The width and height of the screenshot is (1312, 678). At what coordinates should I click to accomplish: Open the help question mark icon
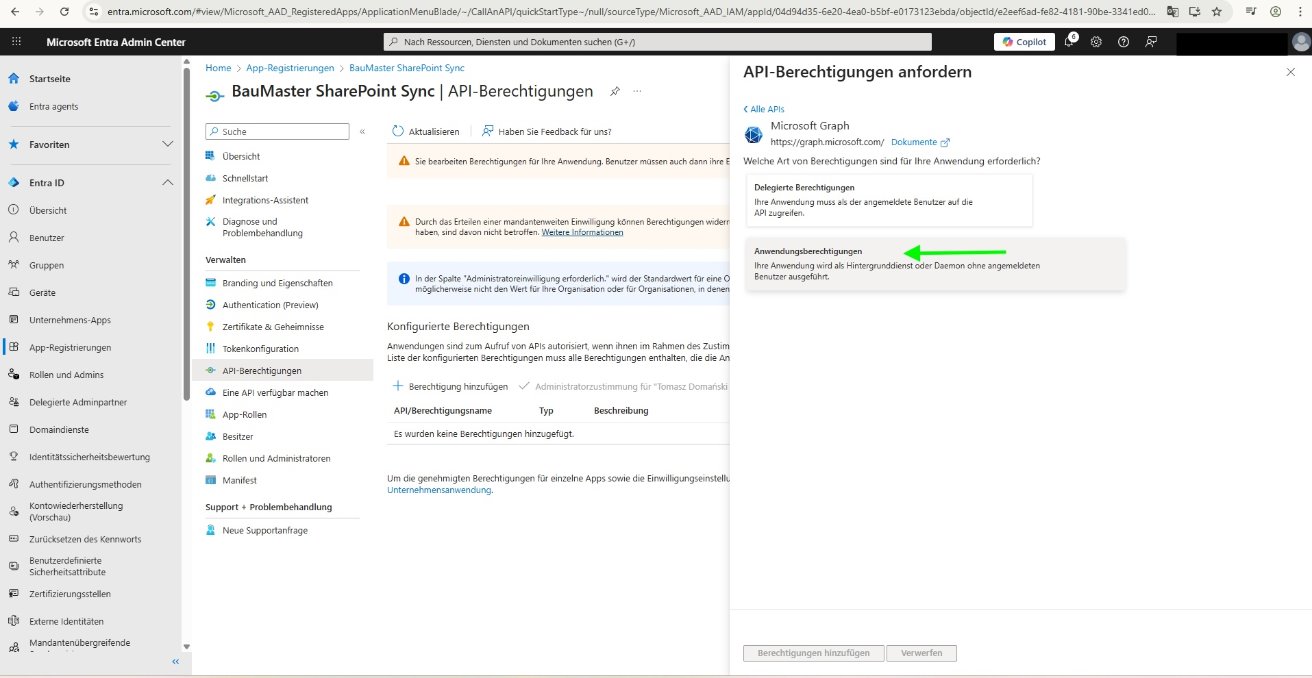coord(1123,41)
